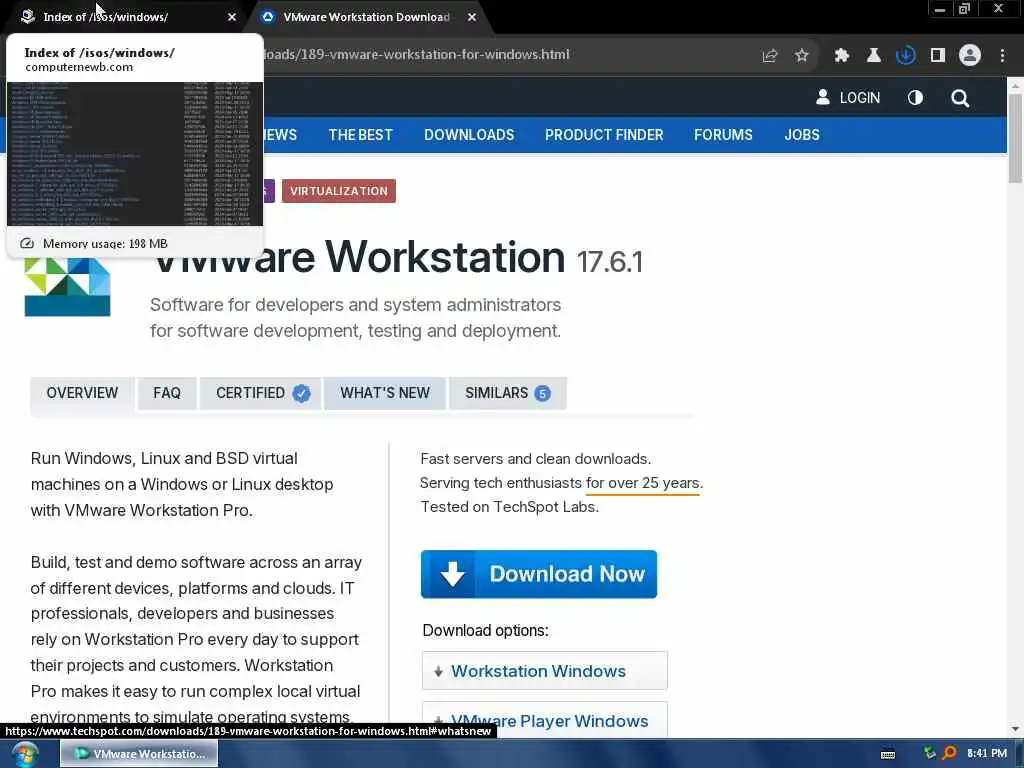Click the address bar URL field
This screenshot has width=1024, height=768.
(509, 55)
